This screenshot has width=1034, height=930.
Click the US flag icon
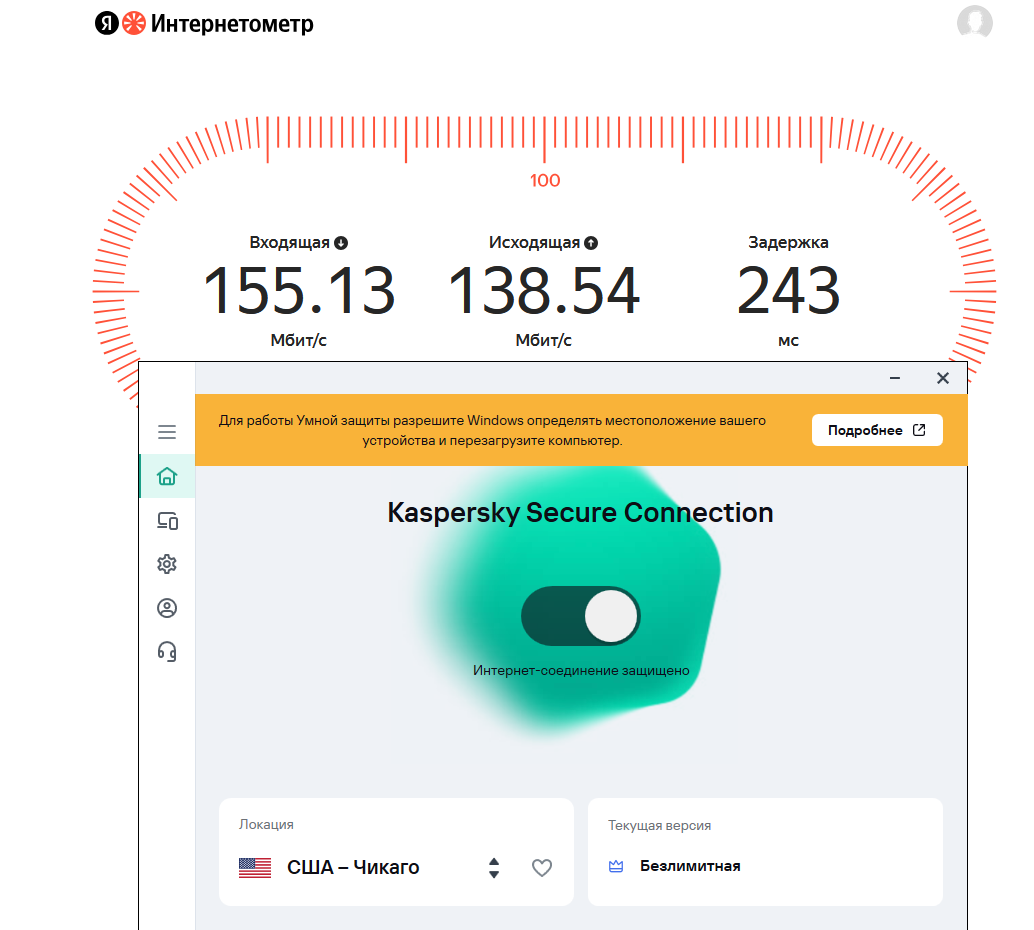pos(255,867)
